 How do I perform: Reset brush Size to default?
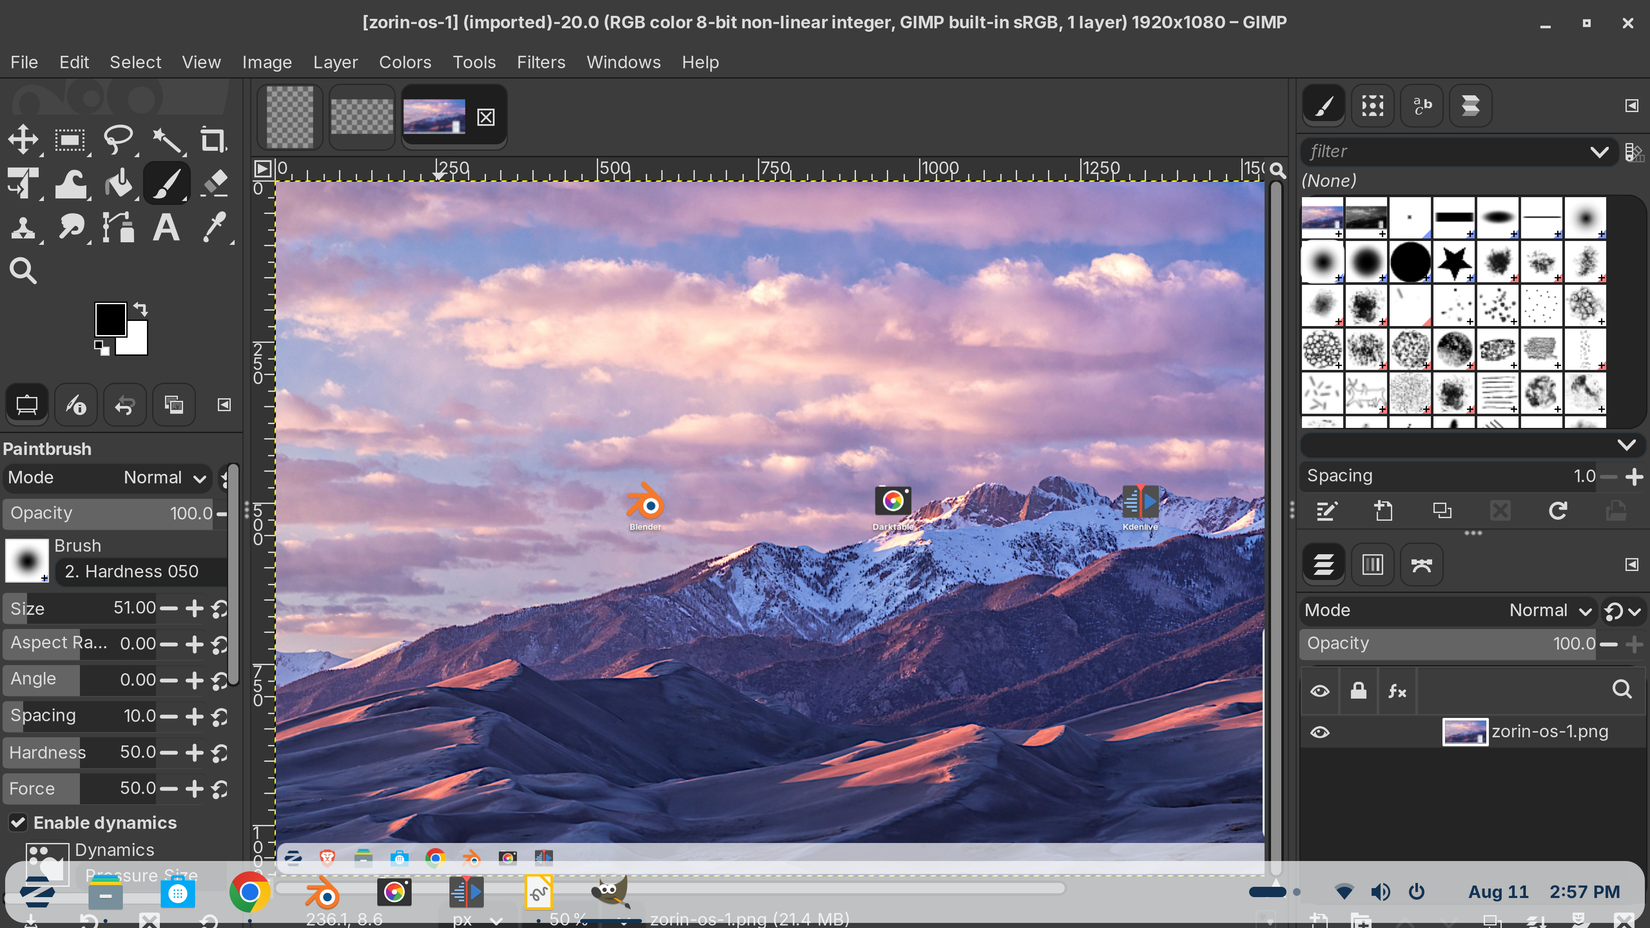220,608
